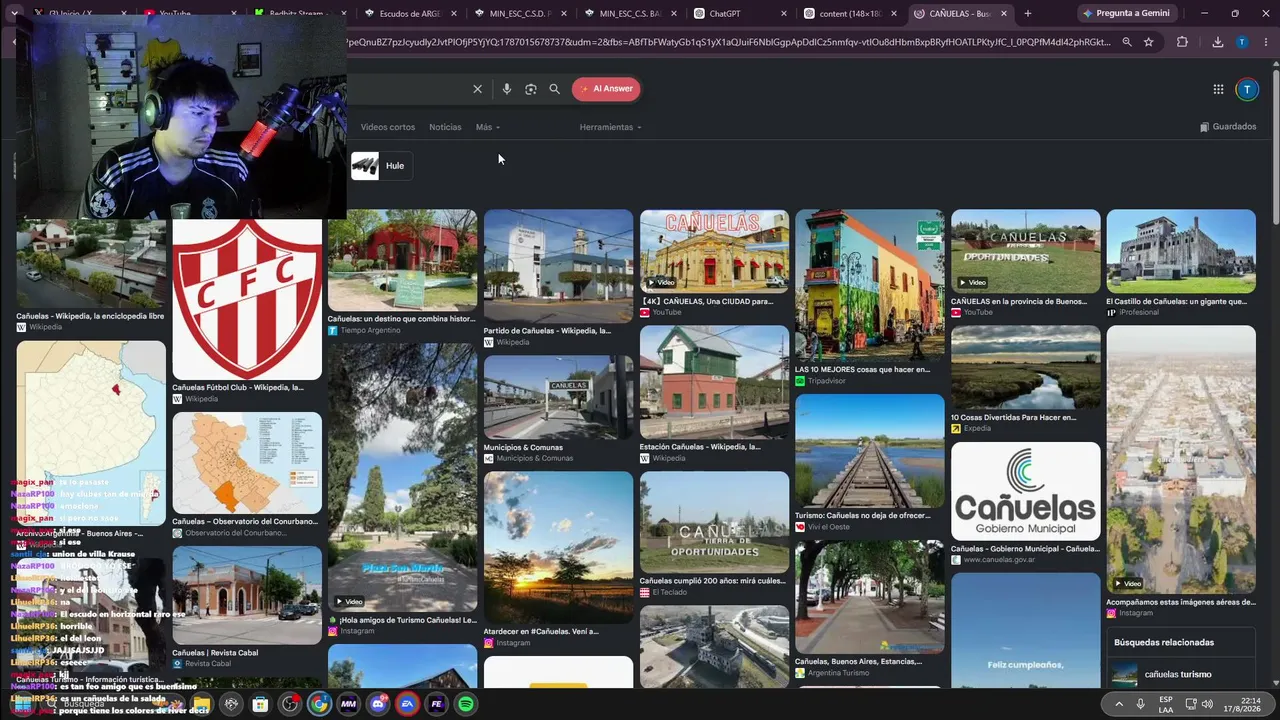Expand the Más dropdown
Viewport: 1280px width, 720px height.
point(488,127)
